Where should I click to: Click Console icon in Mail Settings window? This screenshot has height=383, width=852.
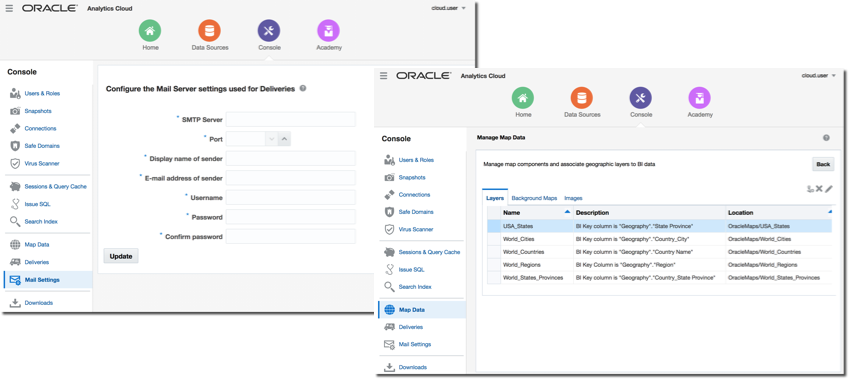pos(269,31)
